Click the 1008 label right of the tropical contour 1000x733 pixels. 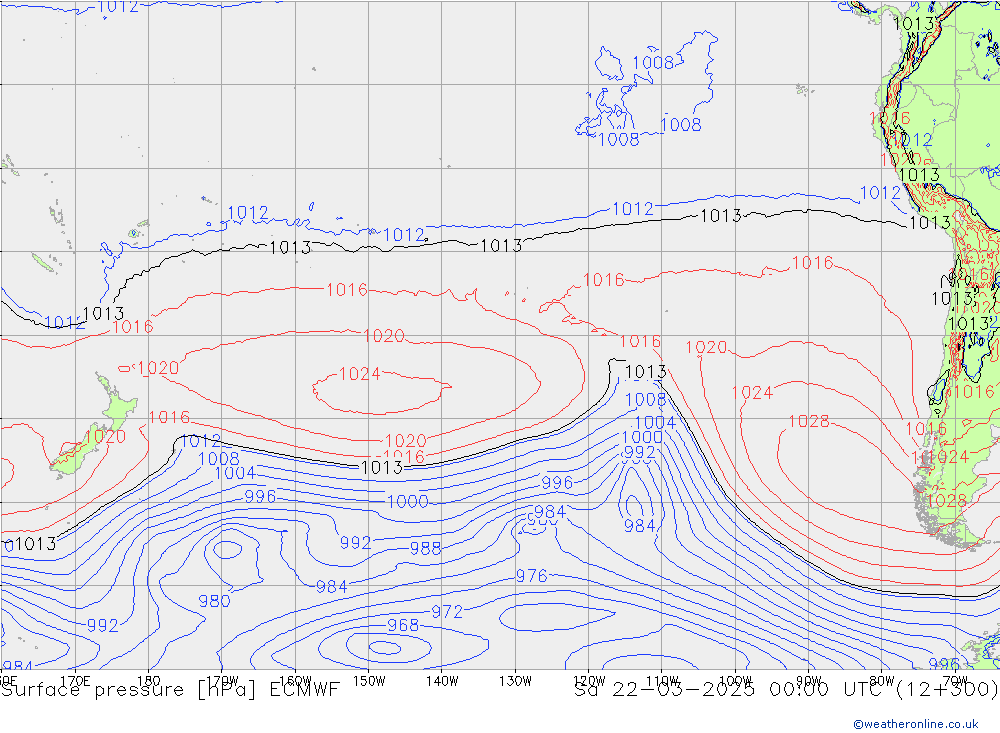click(x=681, y=125)
